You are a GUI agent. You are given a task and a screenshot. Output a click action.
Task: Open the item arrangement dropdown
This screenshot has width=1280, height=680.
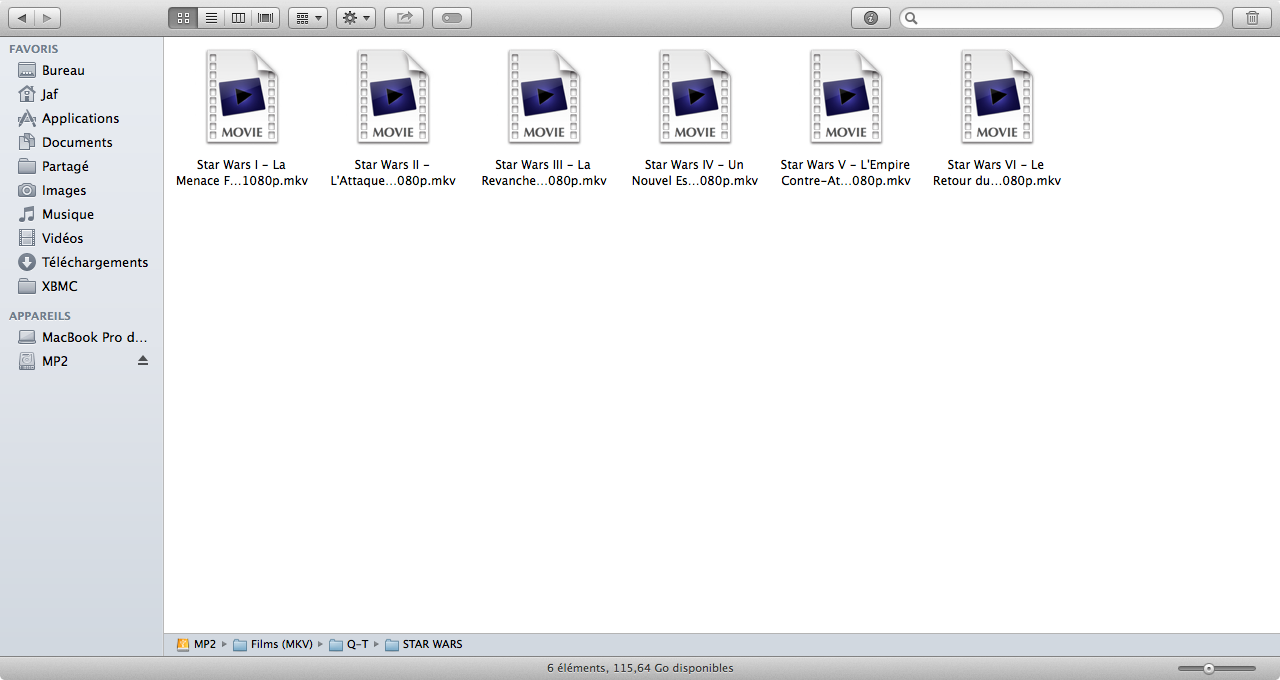coord(308,18)
